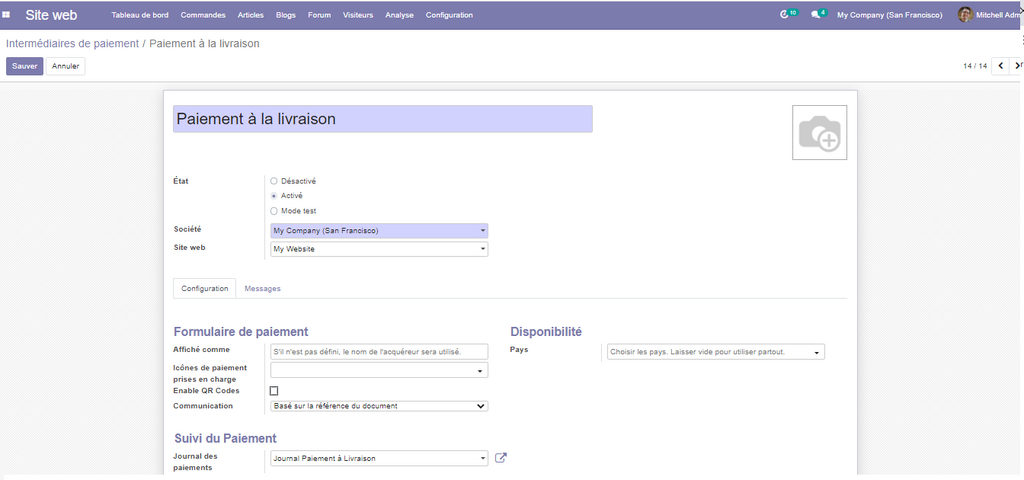Open Intermédiaires de paiement breadcrumb link
1024x480 pixels.
coord(72,44)
